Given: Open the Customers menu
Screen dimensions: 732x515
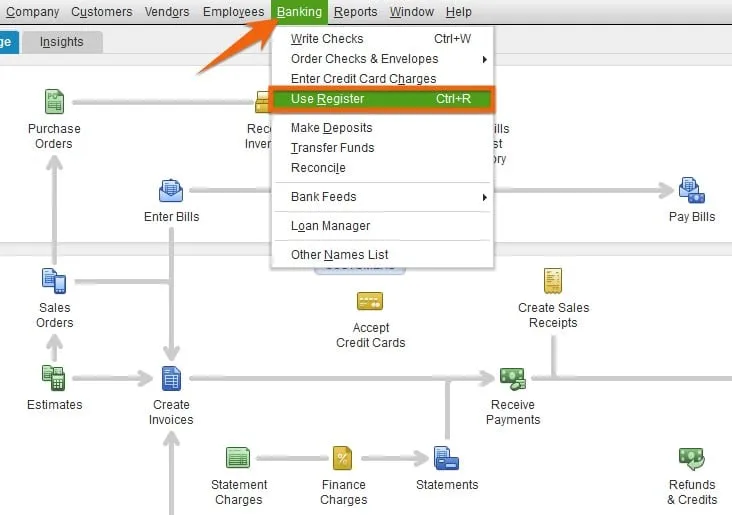Looking at the screenshot, I should (102, 12).
